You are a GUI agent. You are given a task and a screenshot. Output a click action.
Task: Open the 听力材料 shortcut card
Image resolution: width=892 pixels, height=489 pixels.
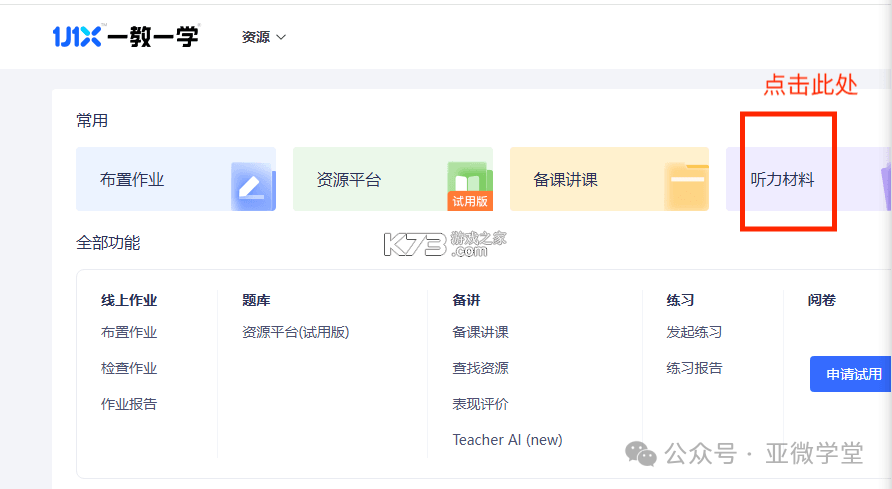(808, 179)
